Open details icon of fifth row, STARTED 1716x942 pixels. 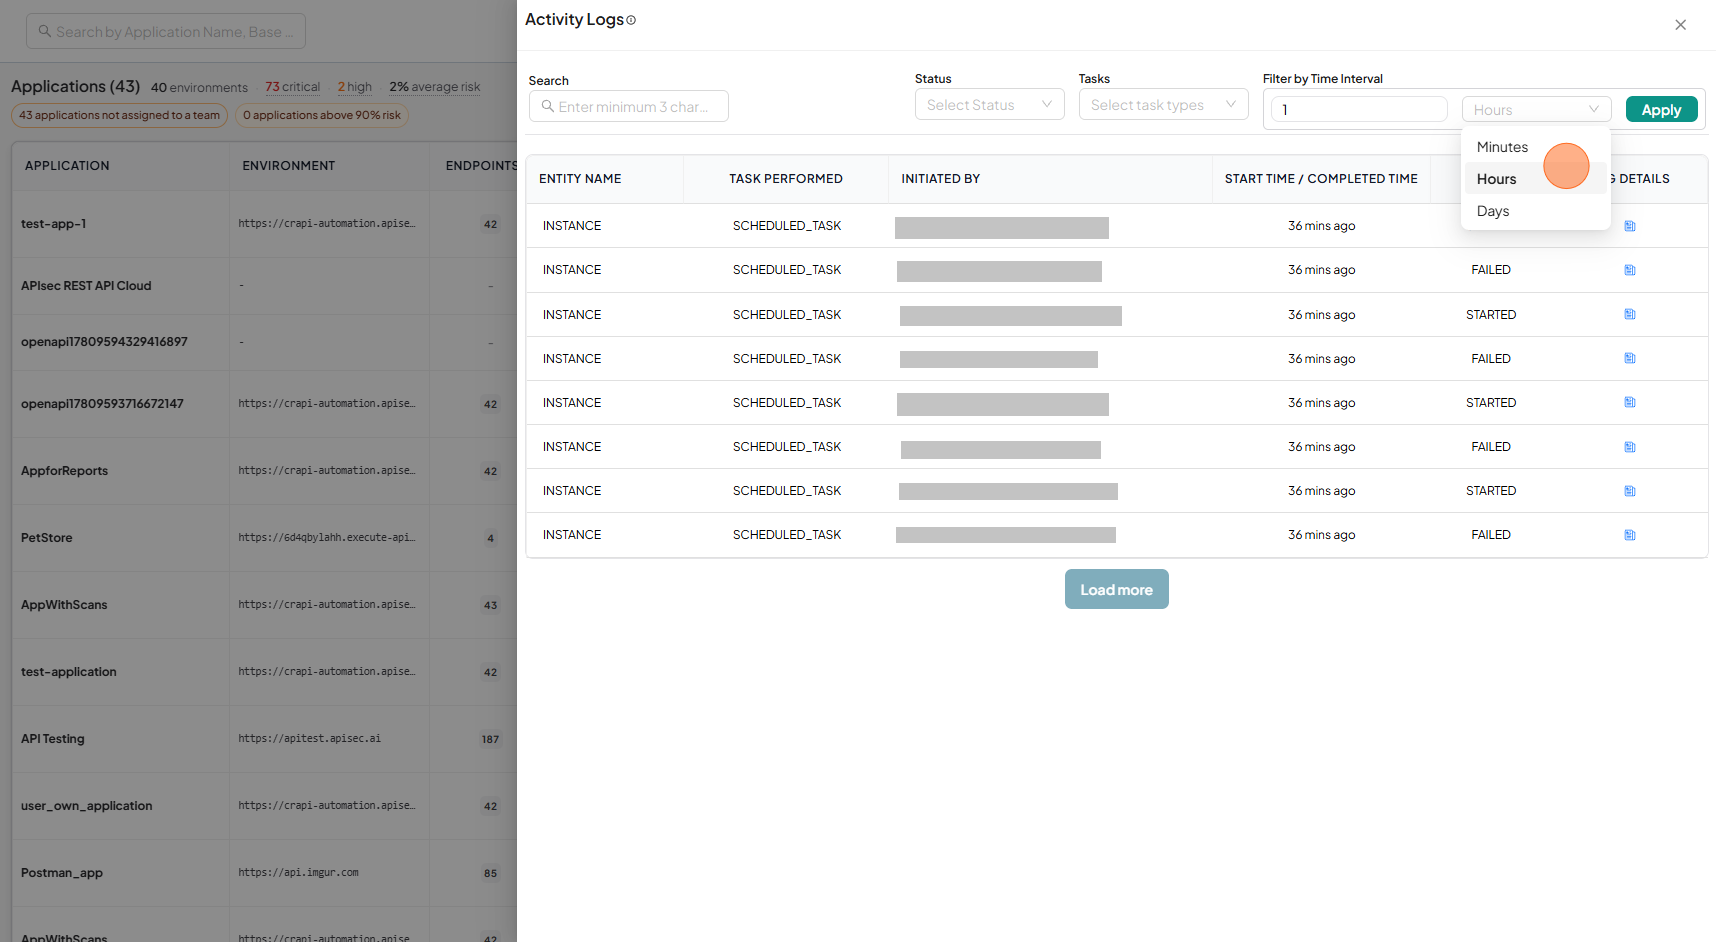pos(1630,402)
